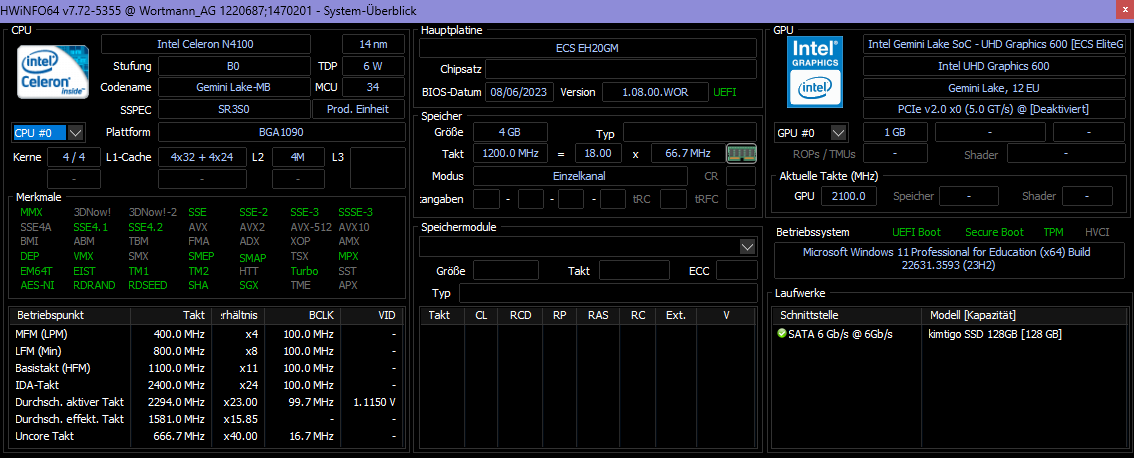Viewport: 1134px width, 458px height.
Task: Click the green status icon for SATA drive
Action: tap(781, 334)
